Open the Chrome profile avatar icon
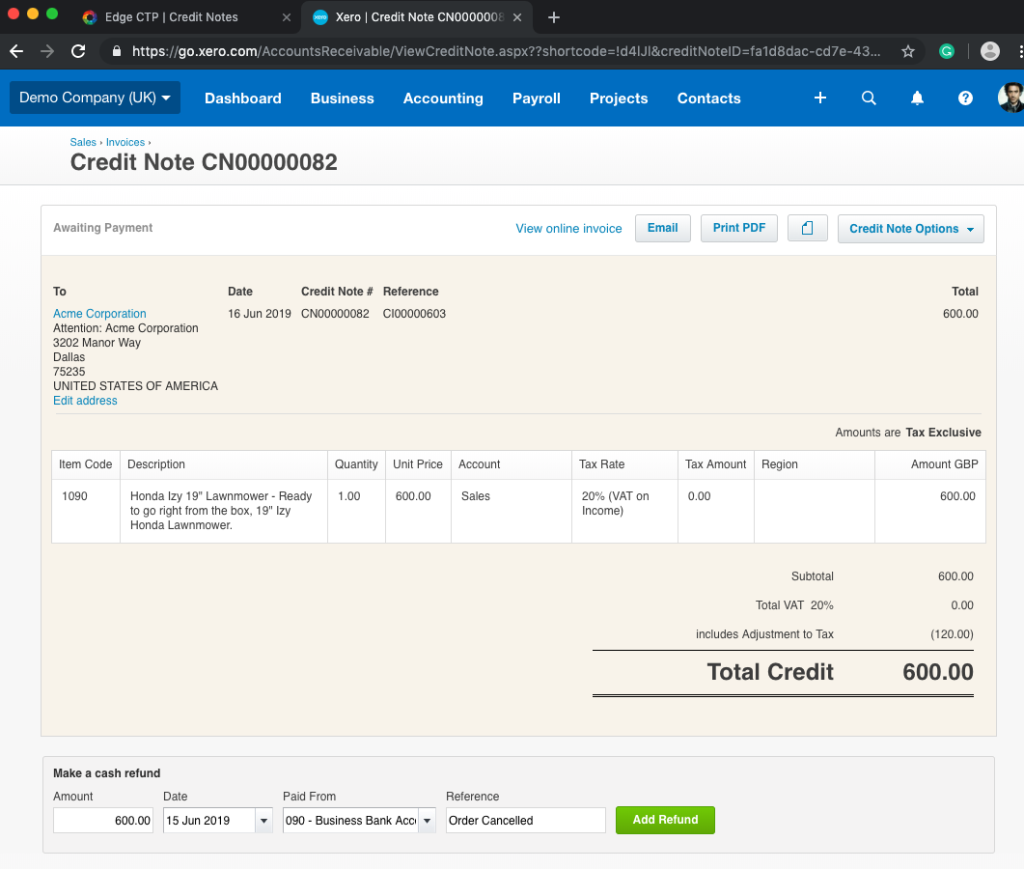1024x869 pixels. tap(990, 52)
